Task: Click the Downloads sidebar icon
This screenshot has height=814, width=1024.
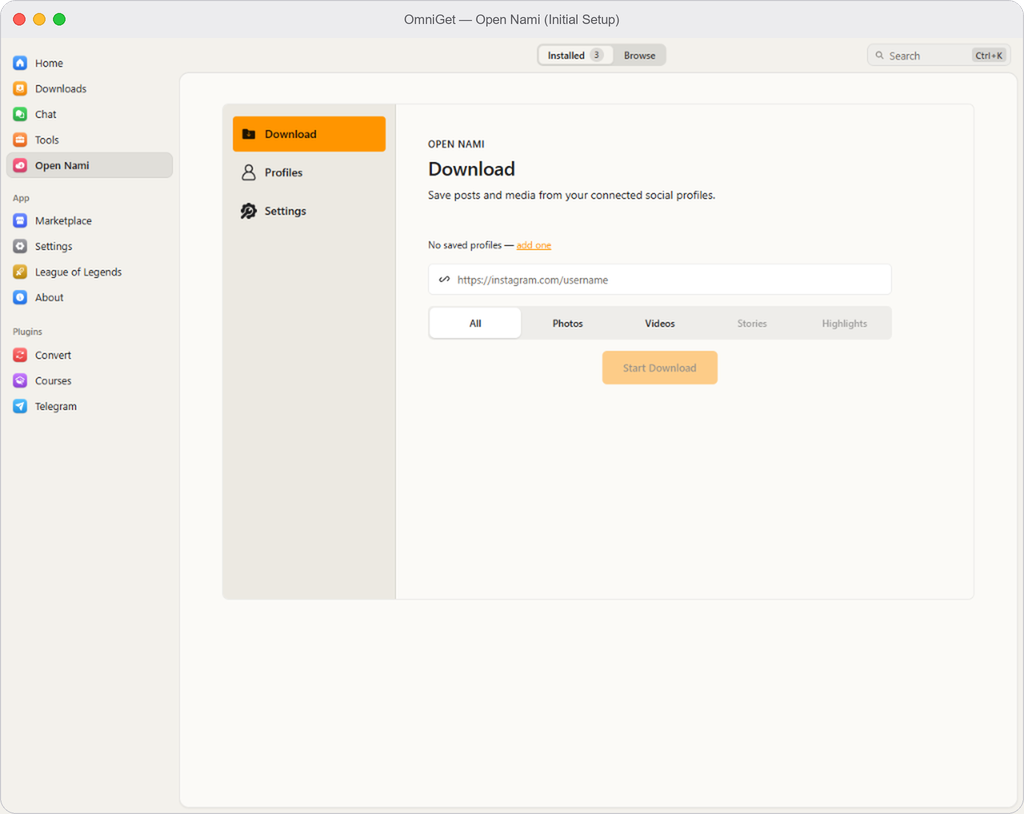Action: [x=20, y=88]
